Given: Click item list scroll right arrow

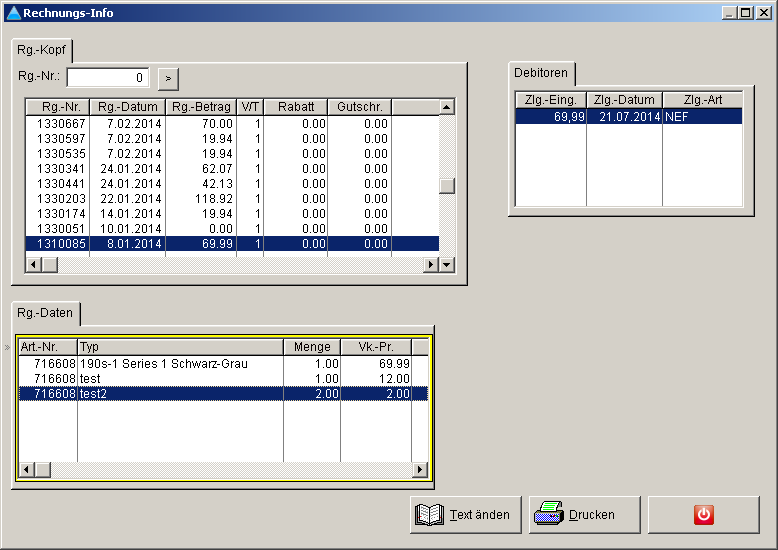Looking at the screenshot, I should point(420,469).
